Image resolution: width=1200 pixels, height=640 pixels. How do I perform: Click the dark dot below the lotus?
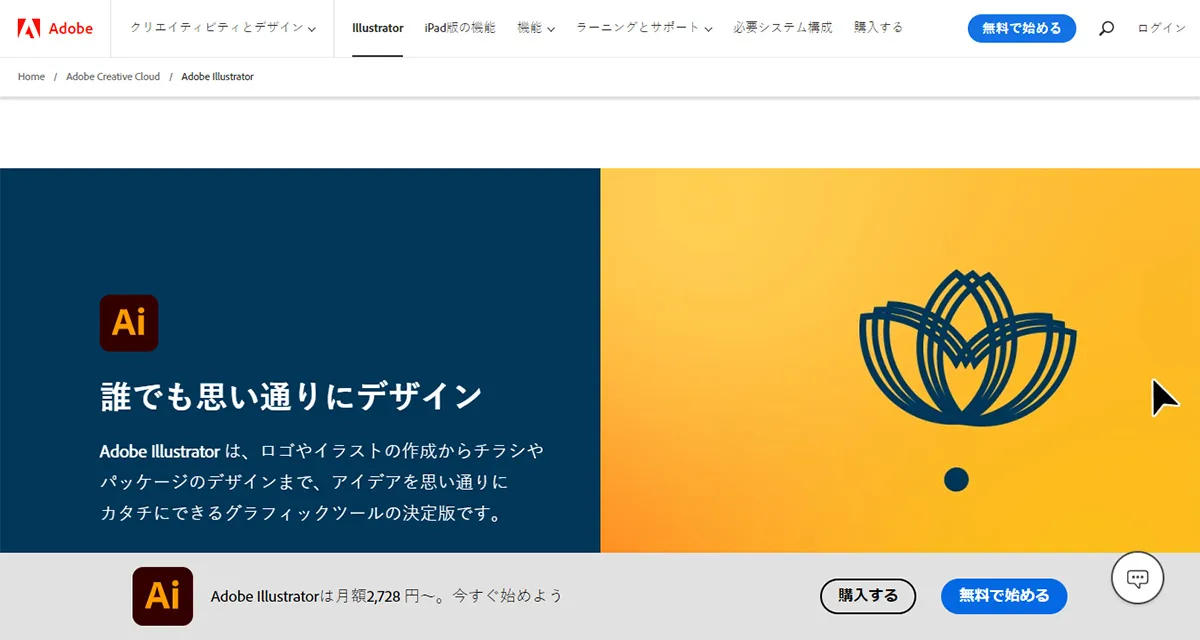(x=957, y=480)
